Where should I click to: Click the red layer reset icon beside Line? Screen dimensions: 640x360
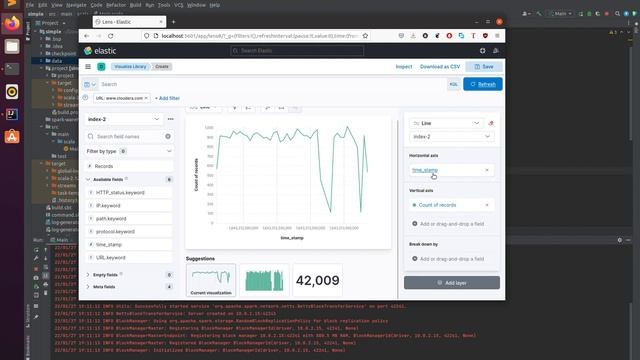[x=491, y=123]
